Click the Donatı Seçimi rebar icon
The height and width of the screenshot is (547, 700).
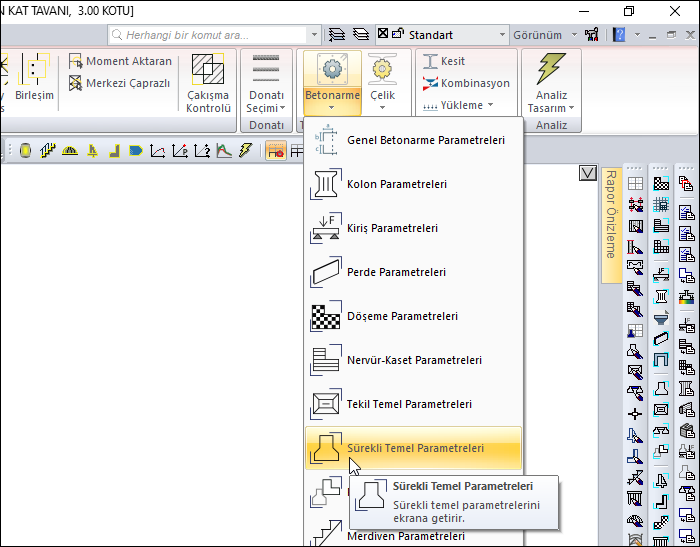(x=266, y=69)
